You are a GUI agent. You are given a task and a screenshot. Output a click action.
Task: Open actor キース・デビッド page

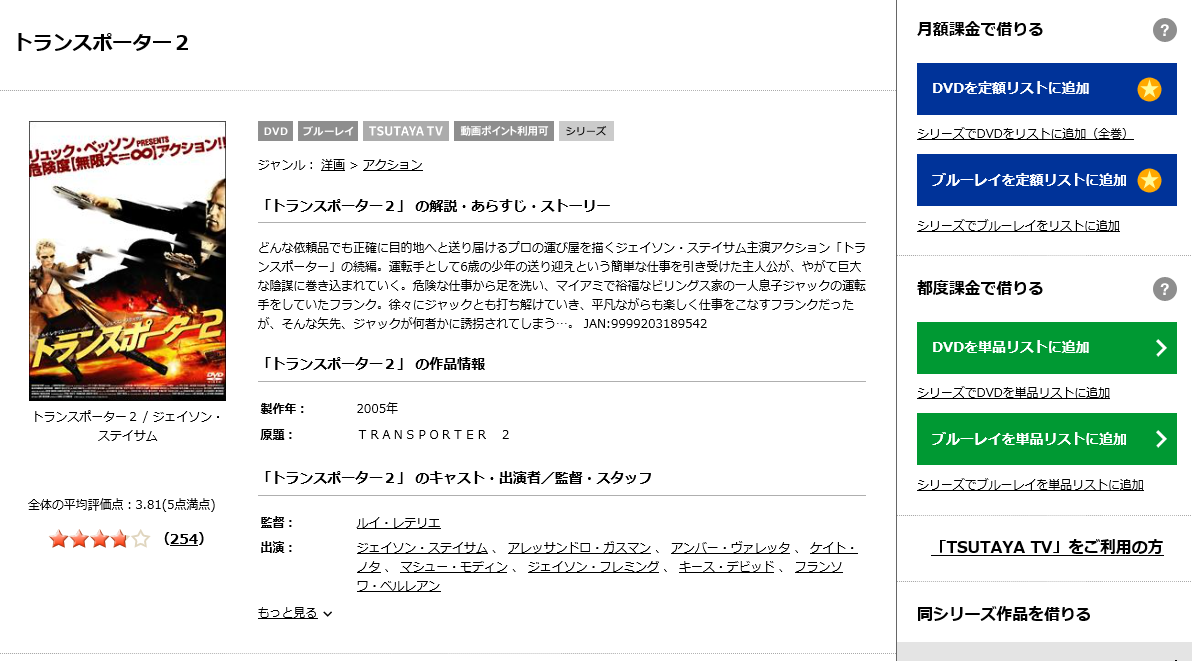click(x=727, y=567)
